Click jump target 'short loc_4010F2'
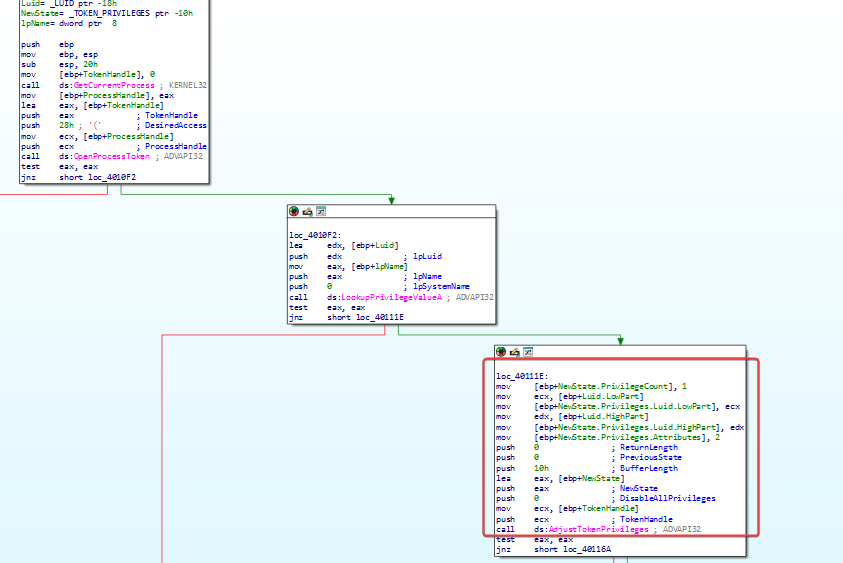The height and width of the screenshot is (563, 843). pyautogui.click(x=97, y=177)
